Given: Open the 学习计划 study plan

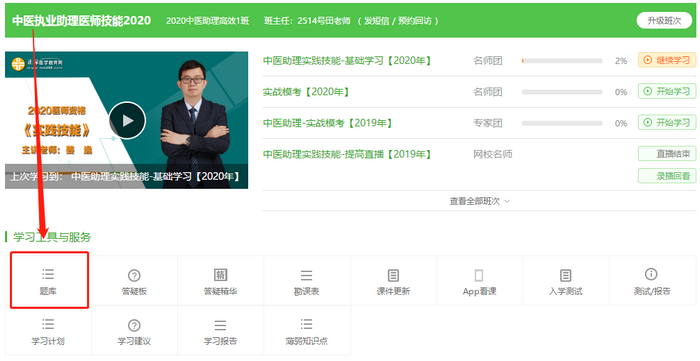Looking at the screenshot, I should pyautogui.click(x=48, y=331).
